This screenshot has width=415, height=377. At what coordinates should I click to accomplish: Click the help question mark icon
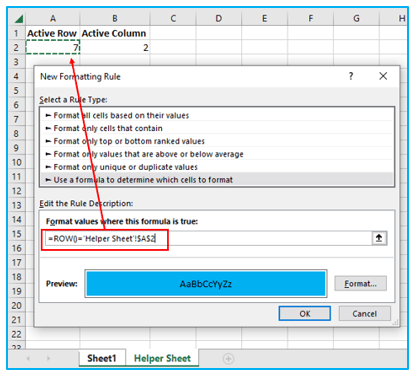tap(351, 76)
